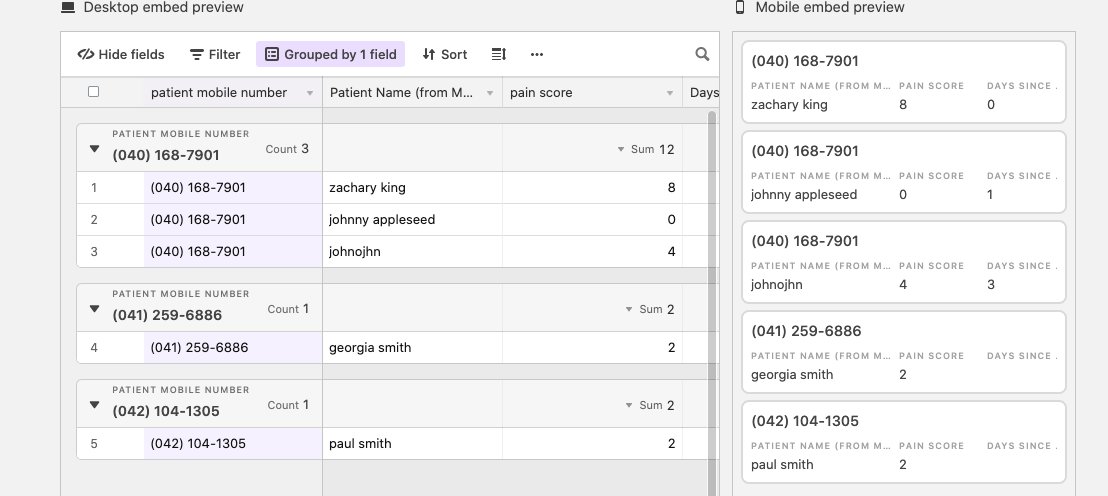Click the row height icon
Screen dimensions: 1108x496
coord(499,54)
